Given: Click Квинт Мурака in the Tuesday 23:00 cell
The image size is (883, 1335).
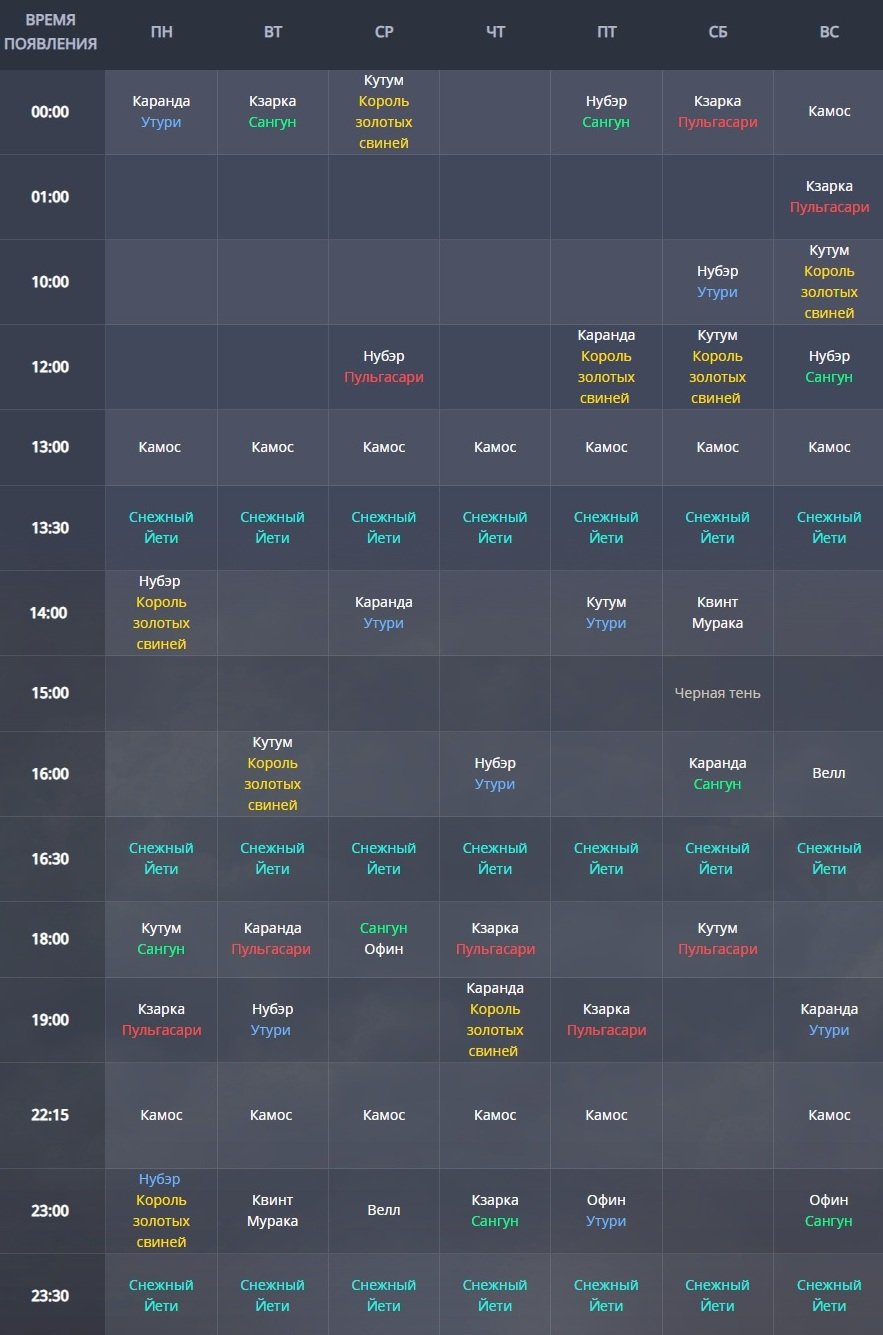Looking at the screenshot, I should click(x=272, y=1210).
